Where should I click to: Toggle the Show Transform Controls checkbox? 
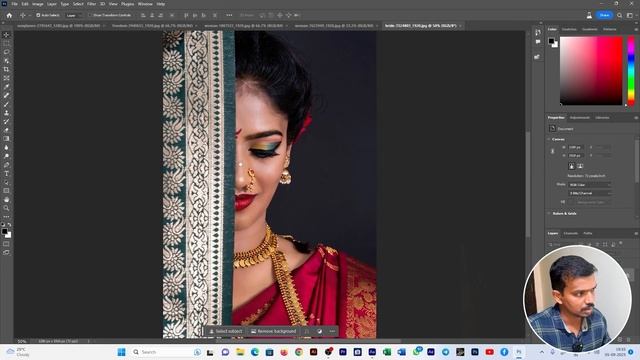[91, 15]
